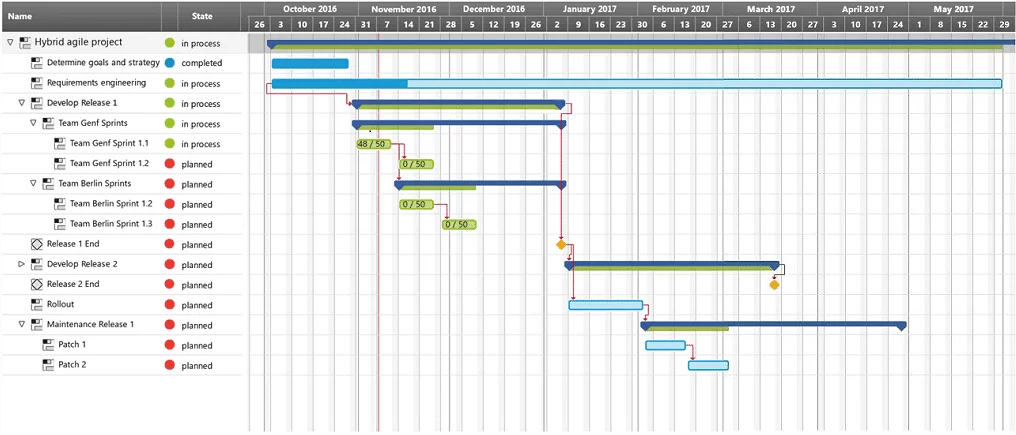Click the 'completed' state text

(202, 64)
